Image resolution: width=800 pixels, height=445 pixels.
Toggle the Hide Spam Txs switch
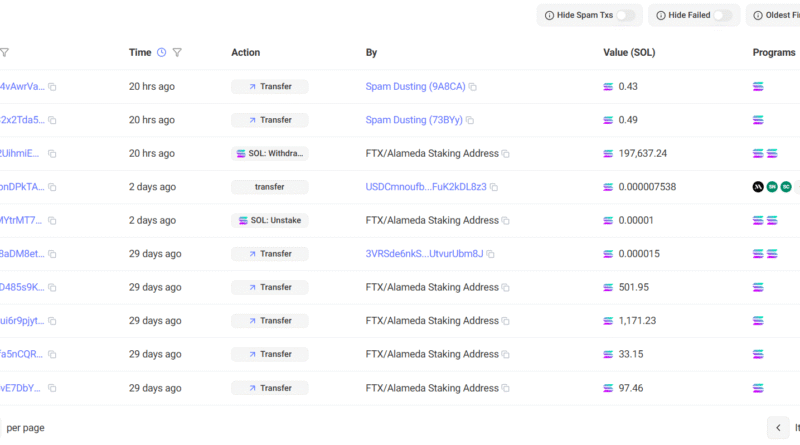click(625, 15)
